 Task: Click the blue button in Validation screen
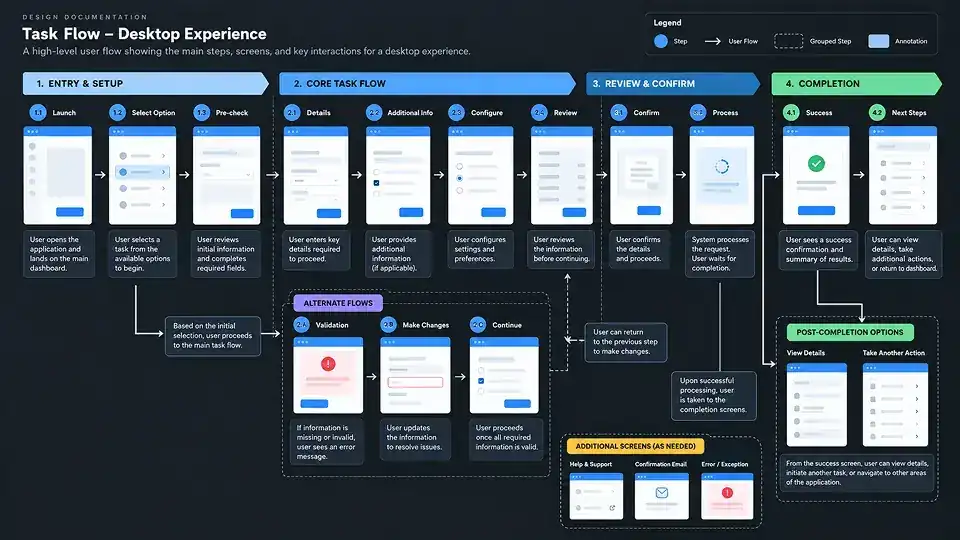click(314, 403)
